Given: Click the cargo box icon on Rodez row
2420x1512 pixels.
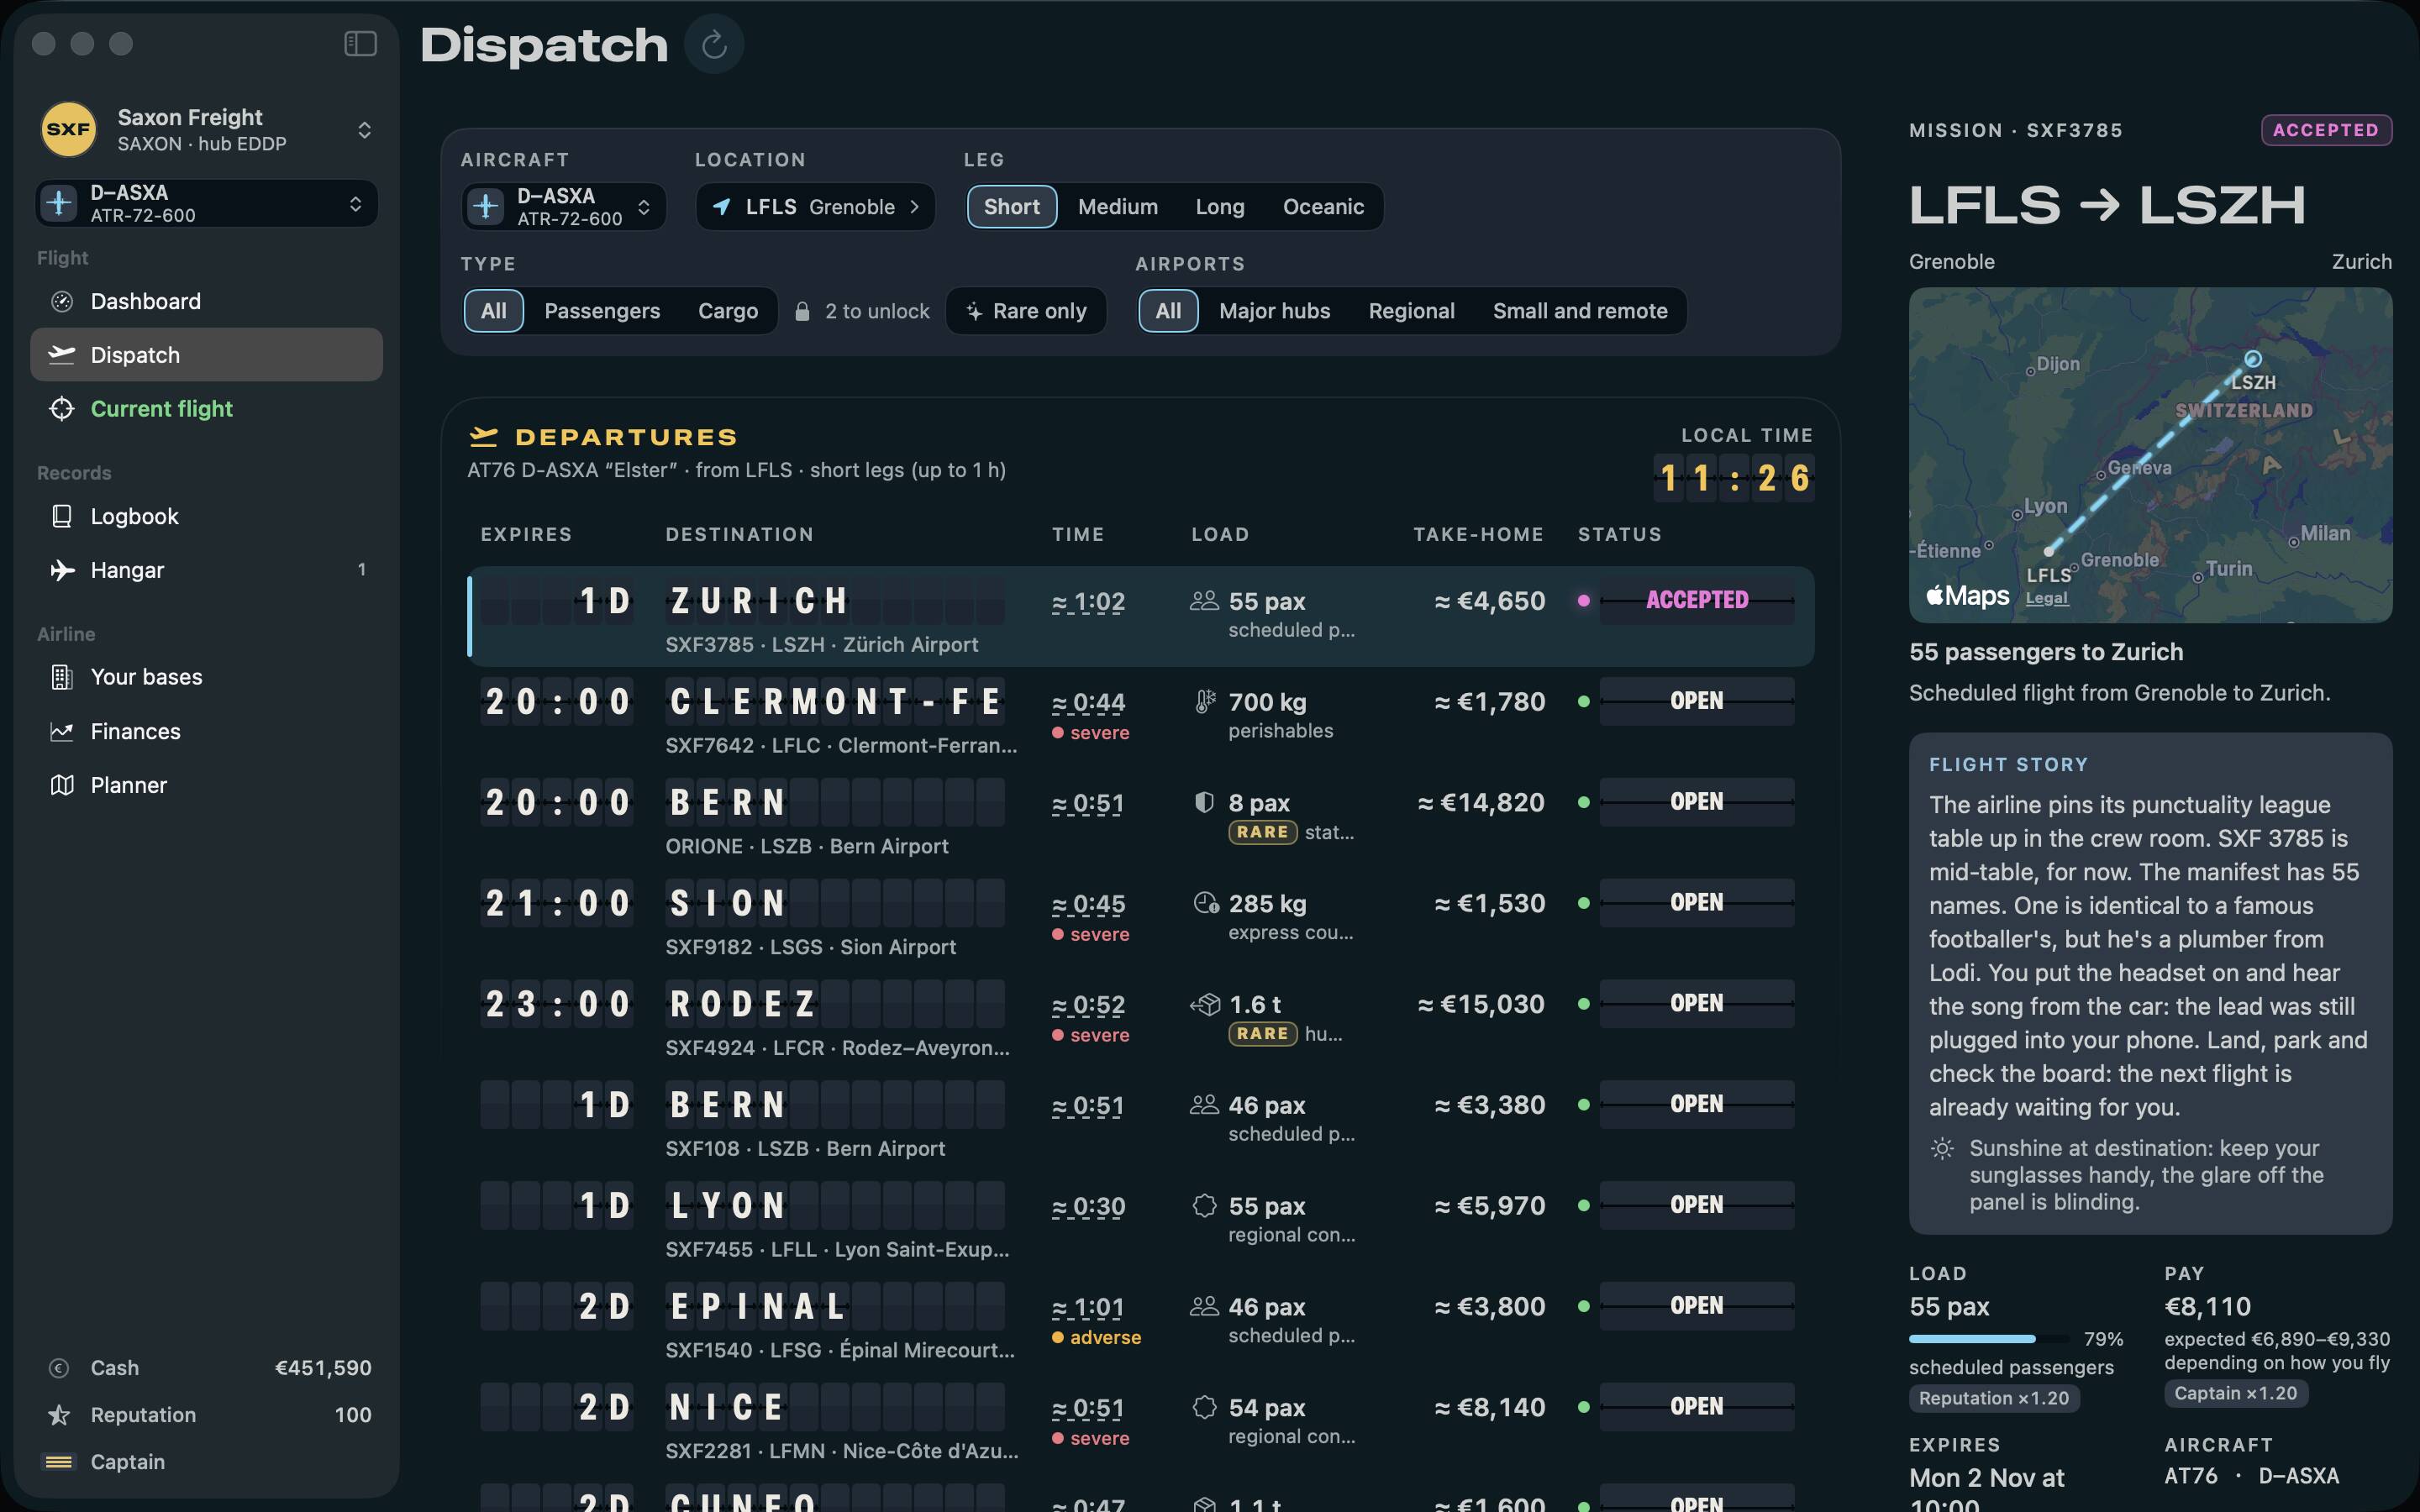Looking at the screenshot, I should point(1204,1004).
